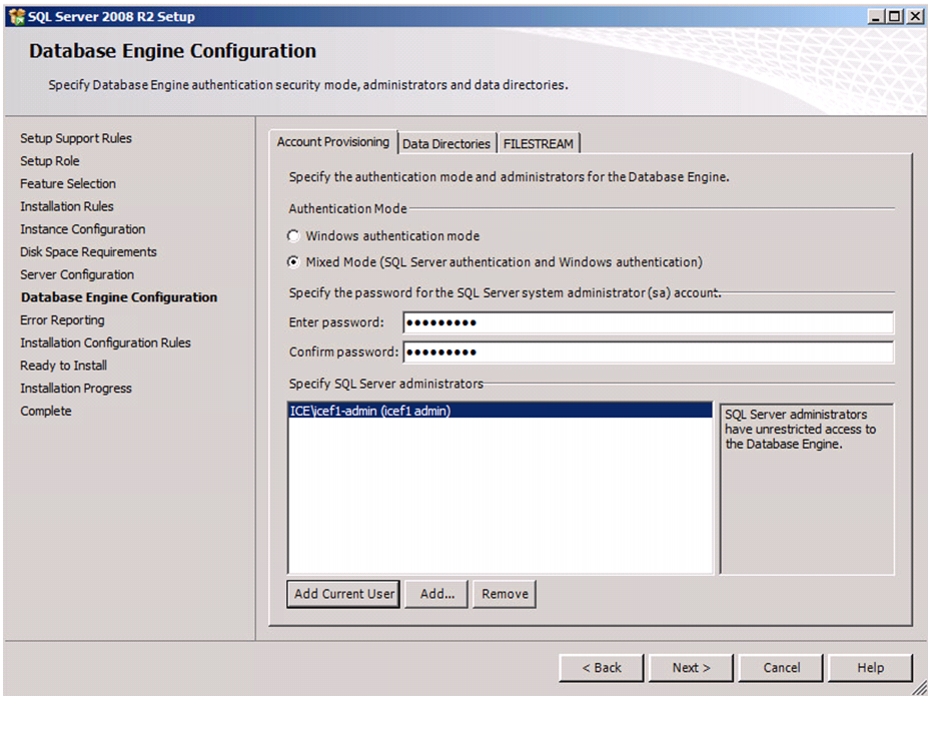Click Server Configuration step
929x743 pixels.
(x=77, y=275)
